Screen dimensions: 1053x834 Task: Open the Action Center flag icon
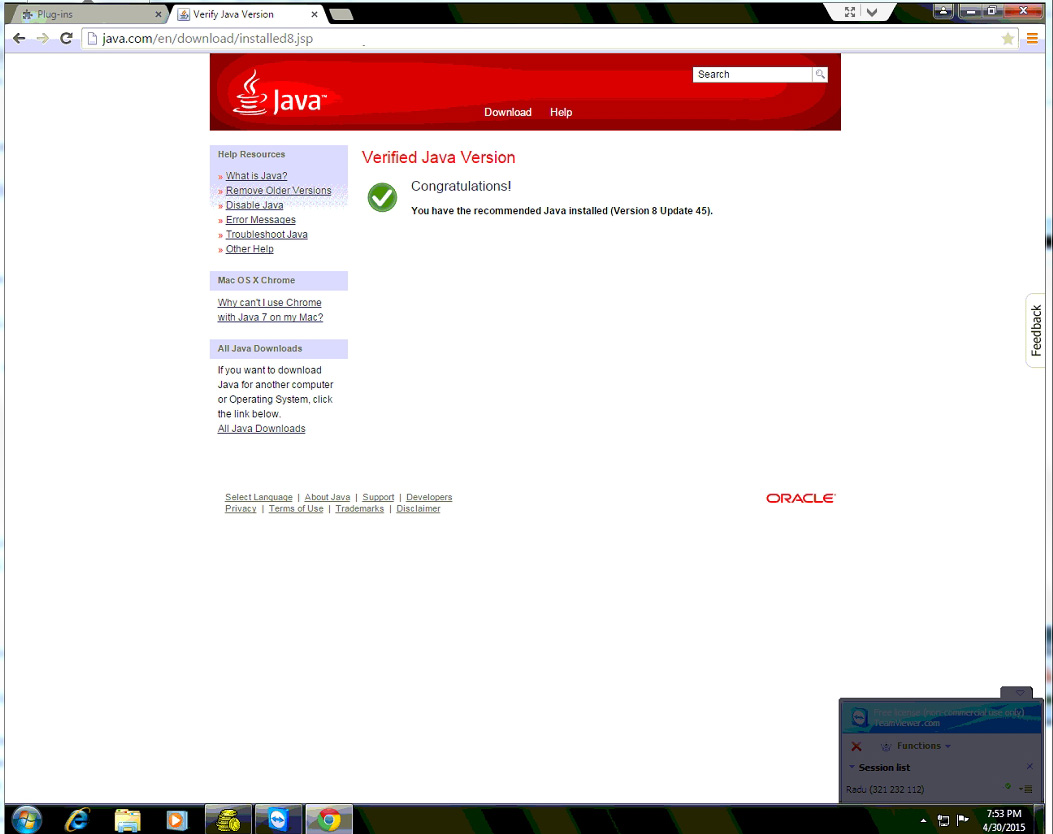pos(962,819)
